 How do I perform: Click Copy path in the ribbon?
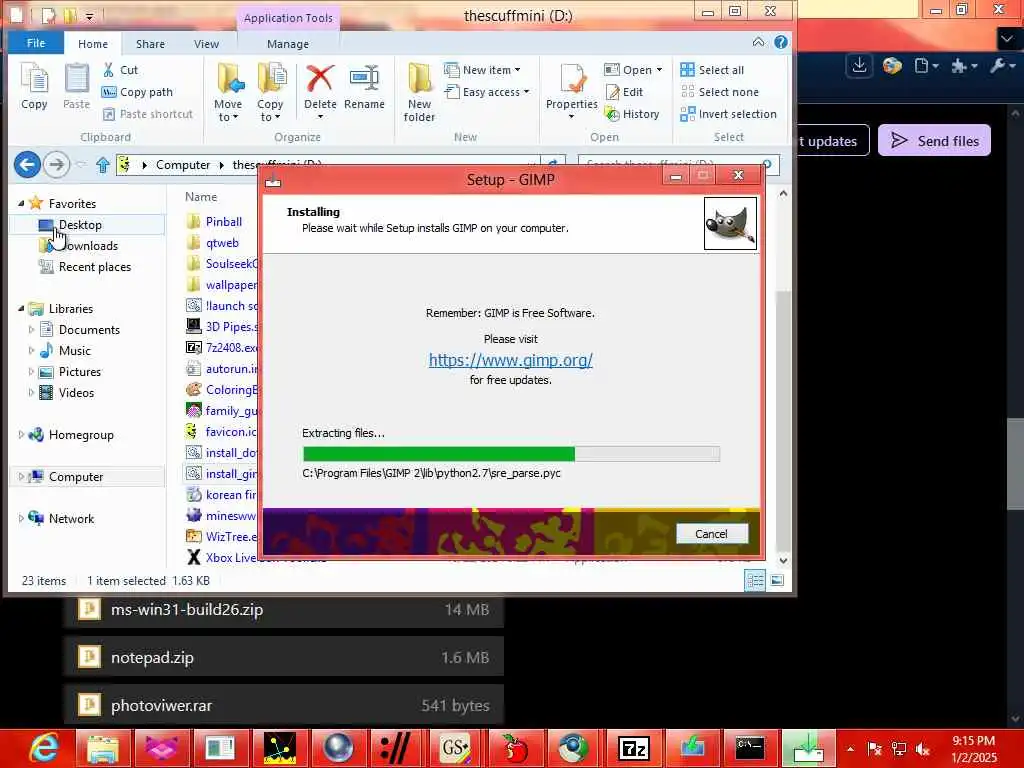137,92
